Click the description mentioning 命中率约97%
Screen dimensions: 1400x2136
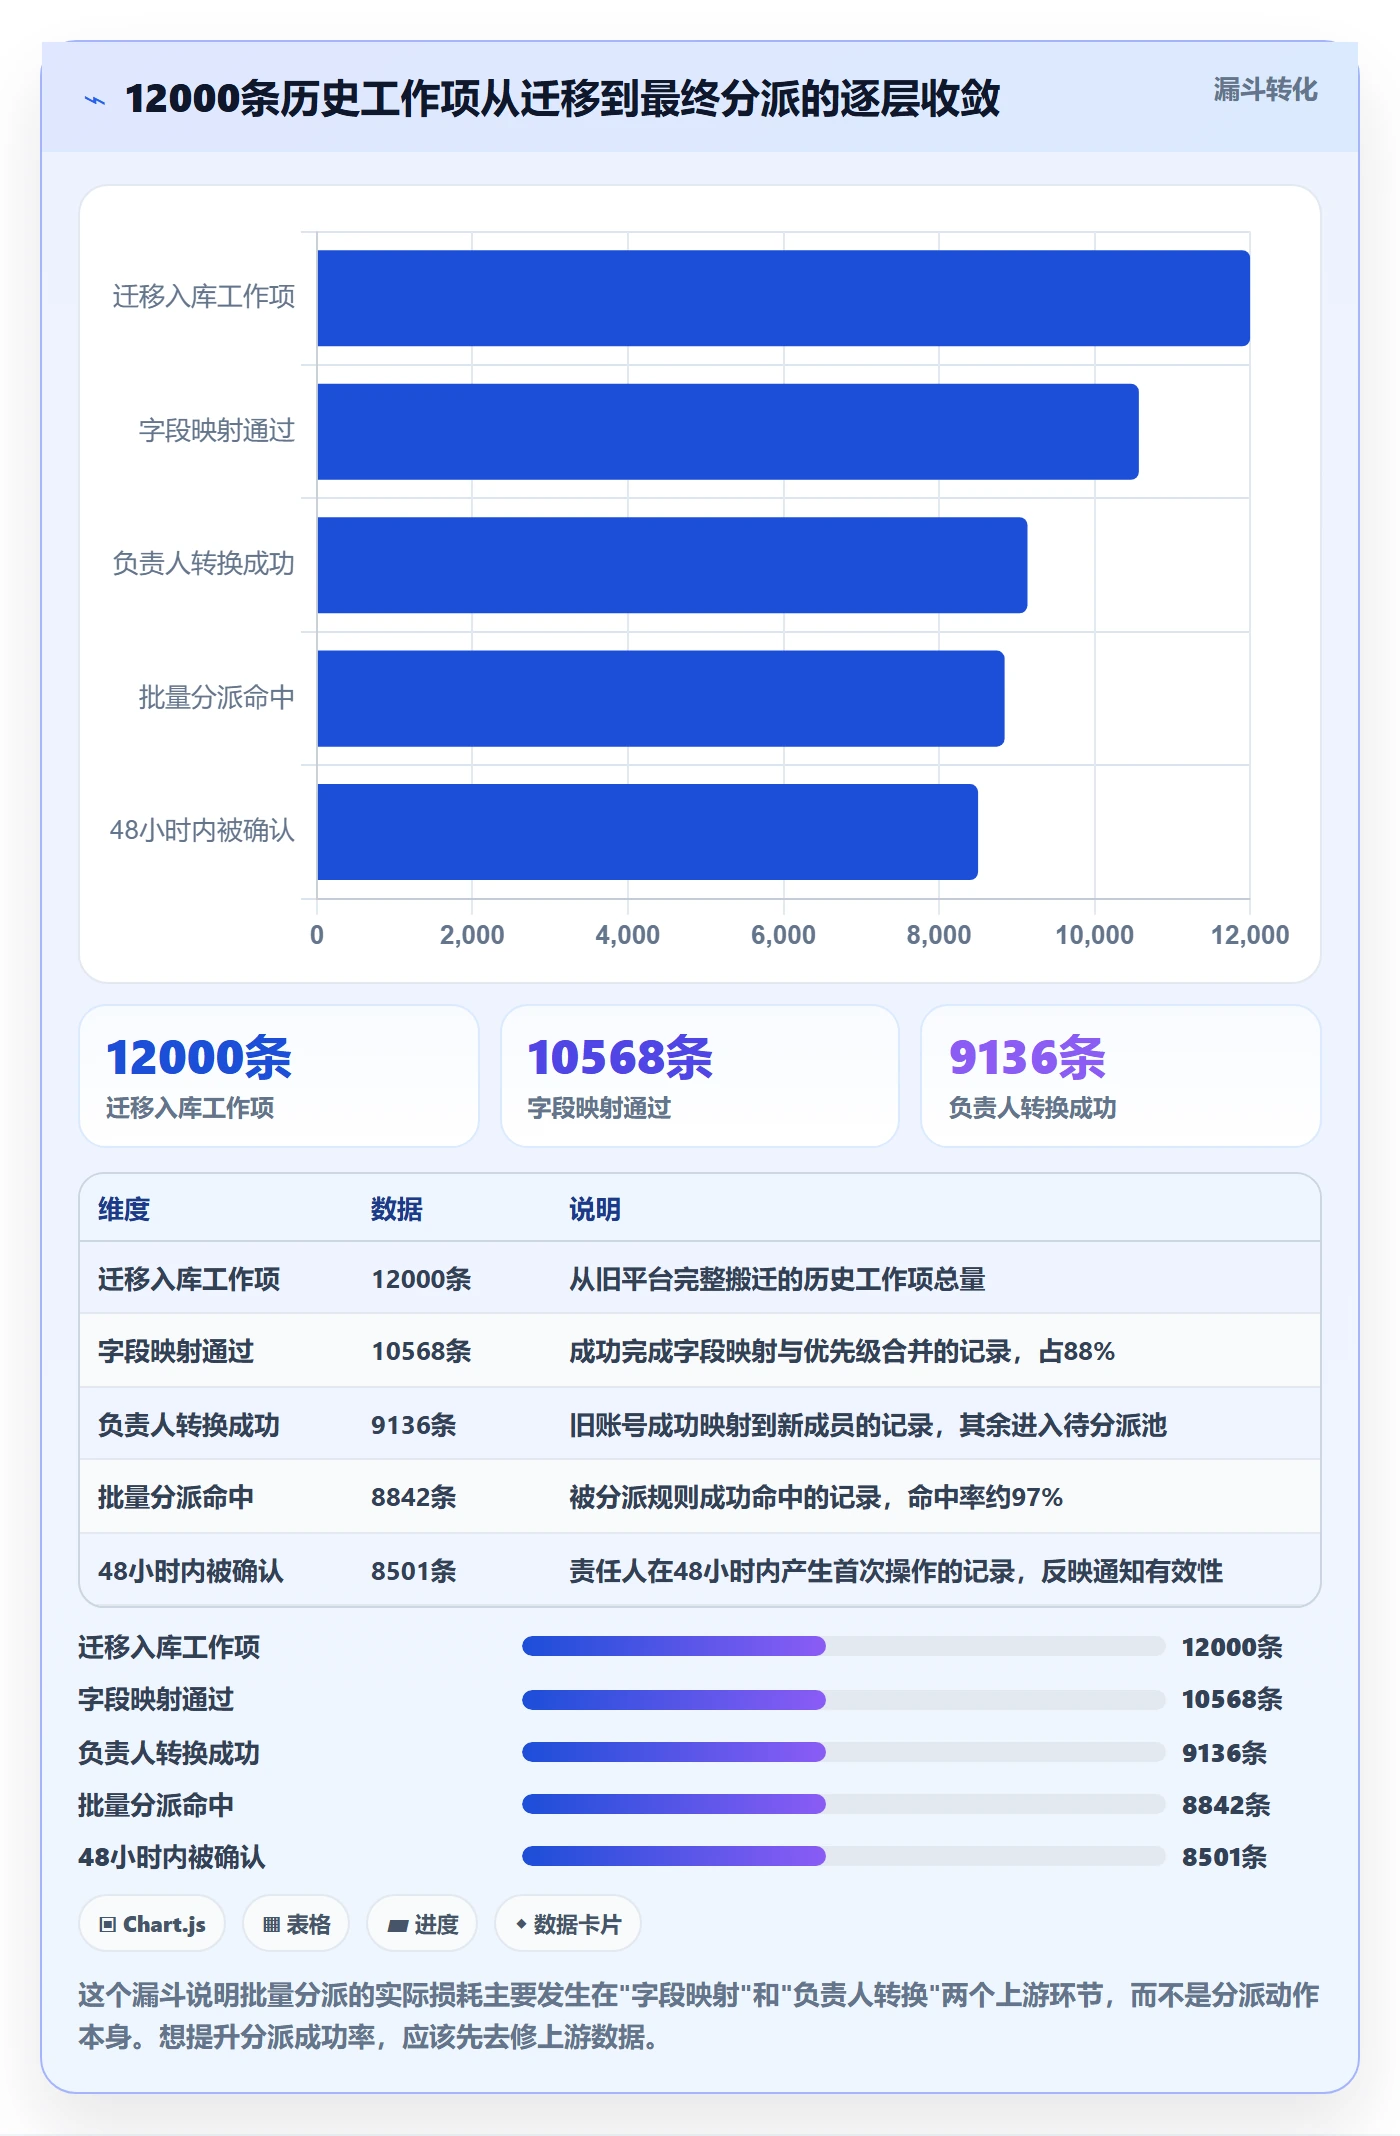(816, 1497)
